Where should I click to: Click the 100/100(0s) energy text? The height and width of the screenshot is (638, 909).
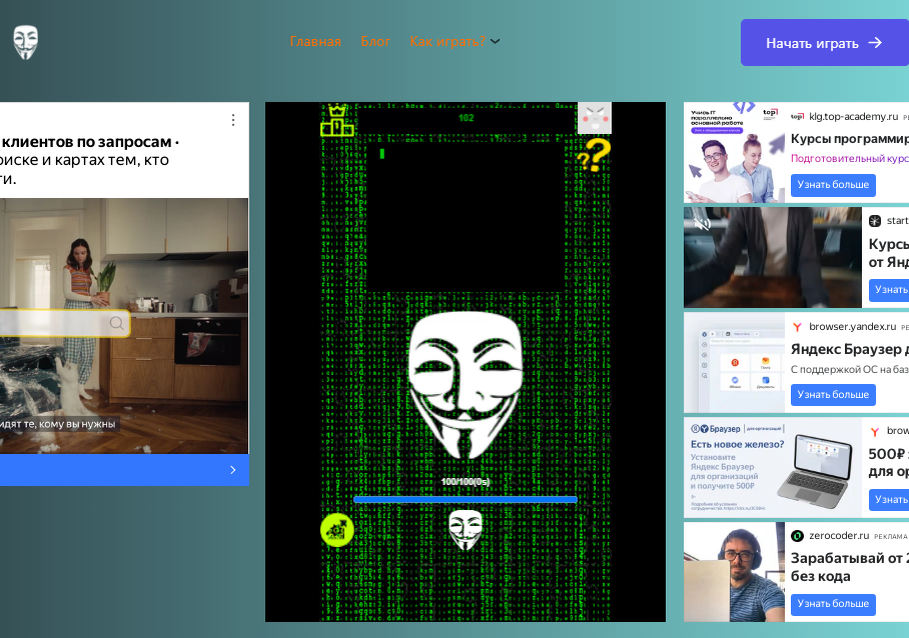[x=466, y=482]
